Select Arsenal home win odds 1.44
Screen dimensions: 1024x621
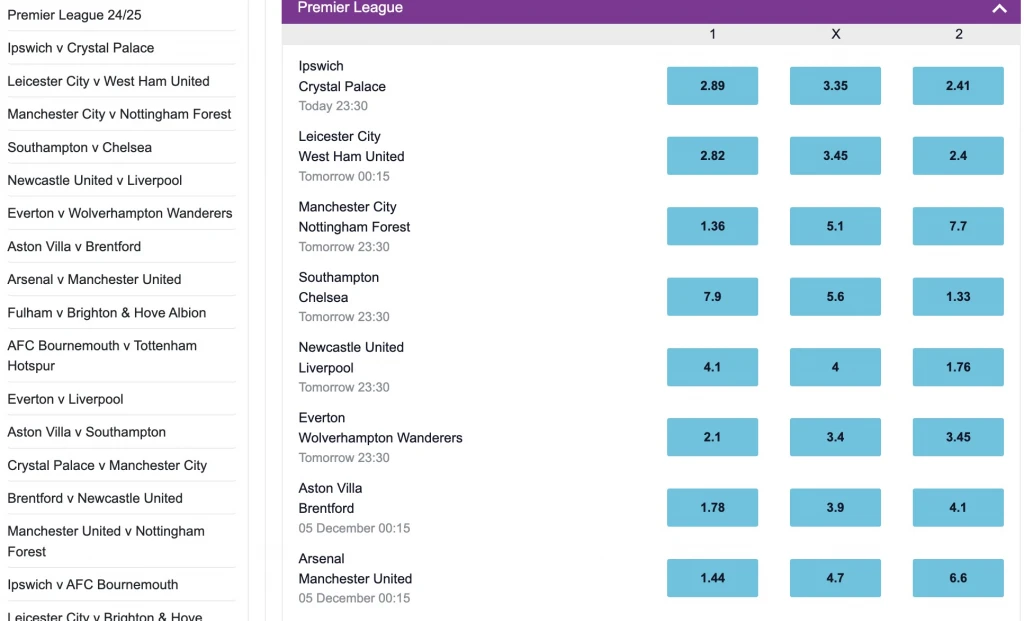click(x=712, y=578)
